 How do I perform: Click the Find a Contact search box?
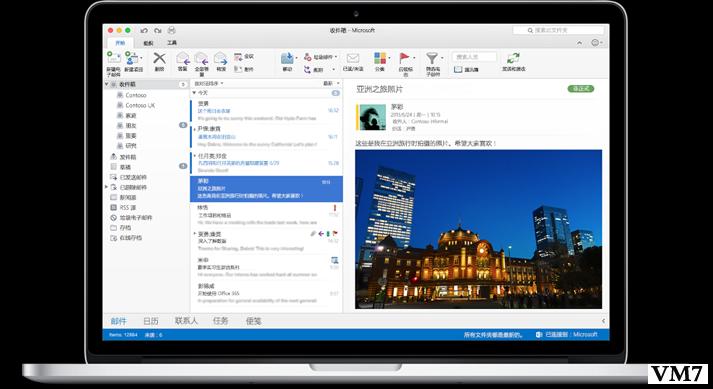pyautogui.click(x=474, y=57)
